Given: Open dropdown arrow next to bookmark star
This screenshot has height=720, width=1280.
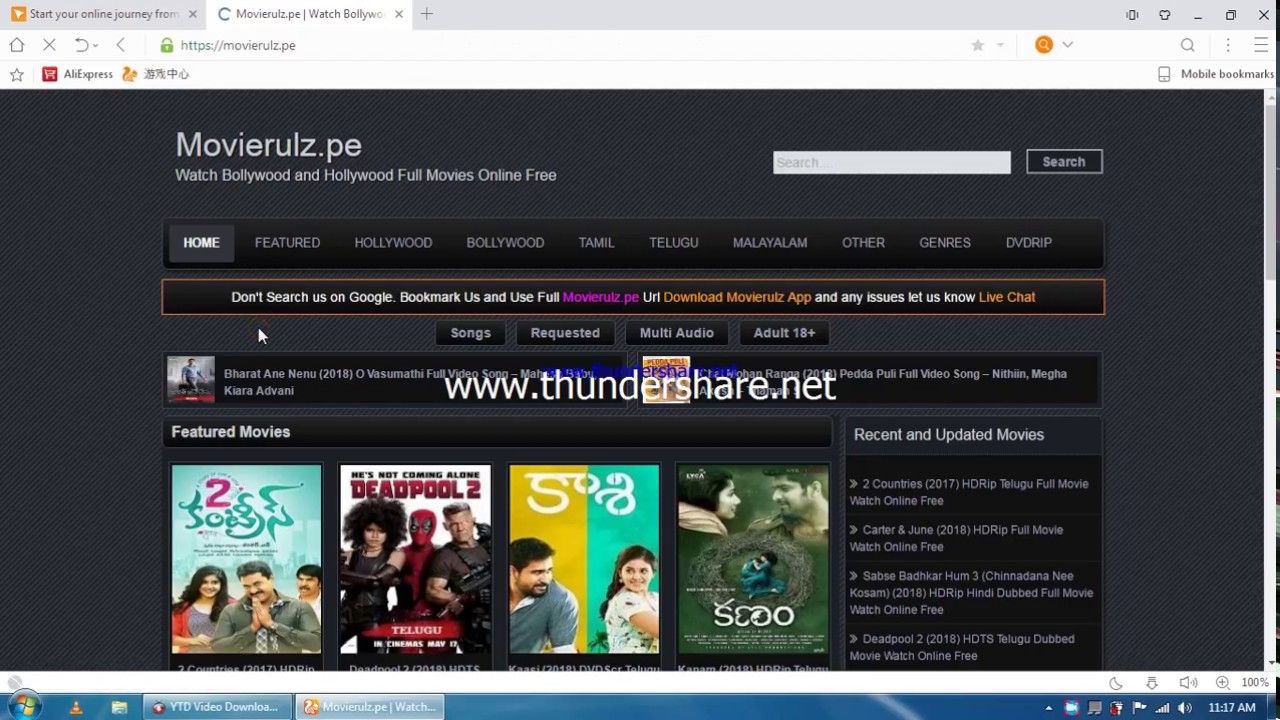Looking at the screenshot, I should pyautogui.click(x=1000, y=45).
